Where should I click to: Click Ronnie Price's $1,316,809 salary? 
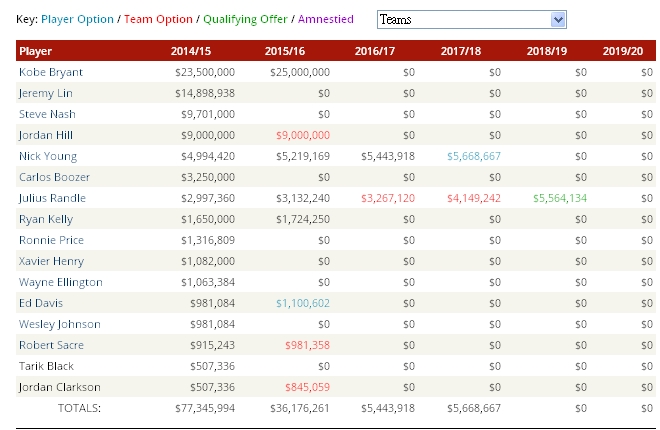(208, 240)
